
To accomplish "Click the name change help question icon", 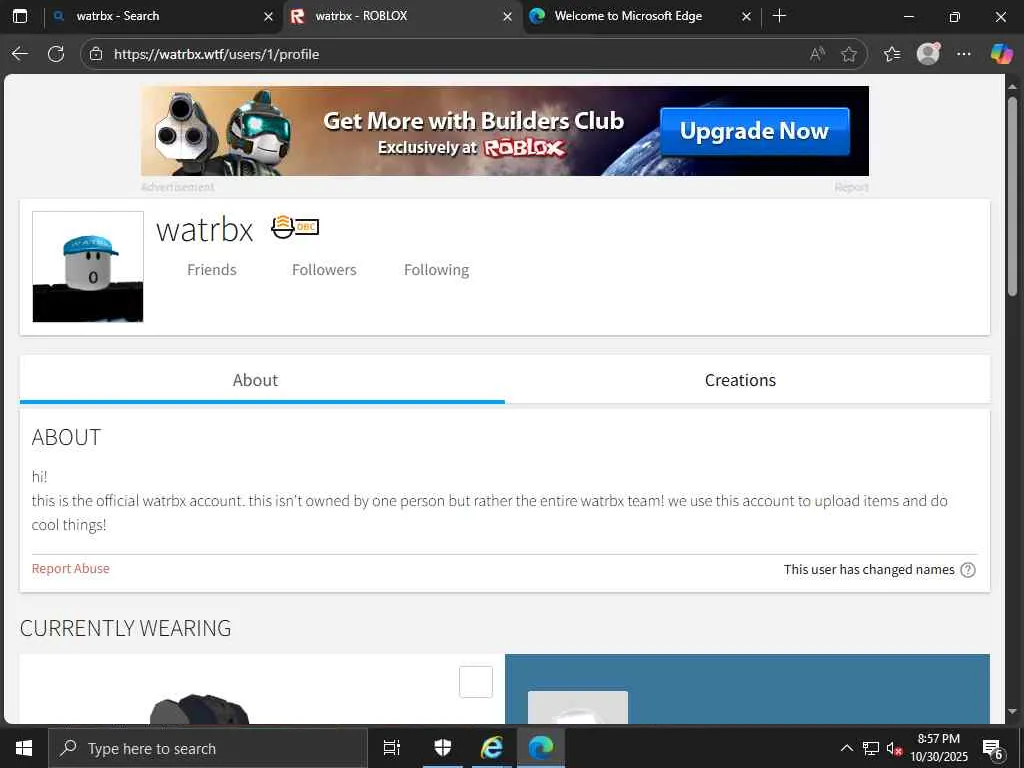I will (x=968, y=569).
